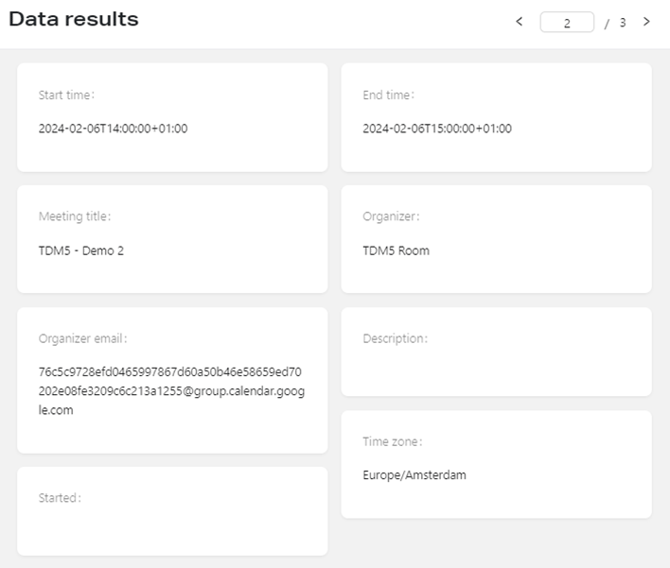
Task: Select the Start time label
Action: 66,95
